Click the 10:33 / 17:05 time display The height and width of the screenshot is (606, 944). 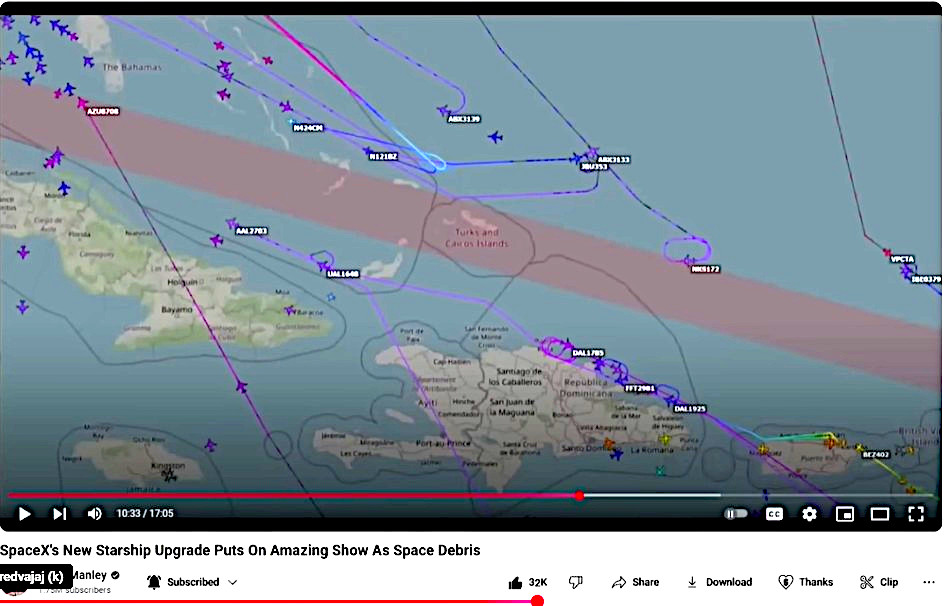(144, 513)
